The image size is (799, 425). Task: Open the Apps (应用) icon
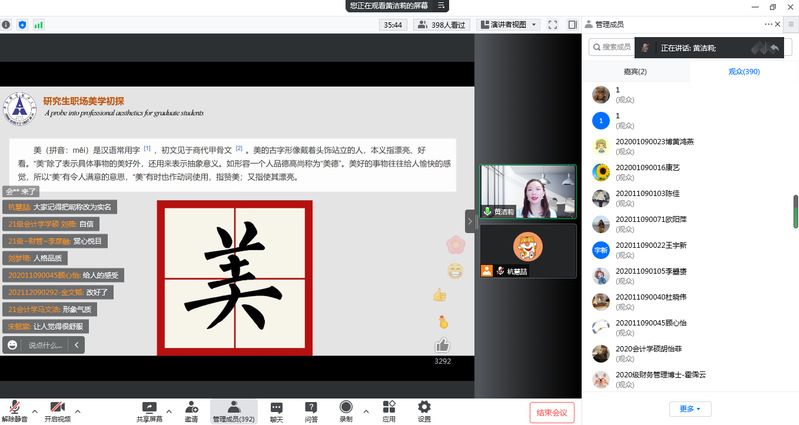tap(388, 407)
